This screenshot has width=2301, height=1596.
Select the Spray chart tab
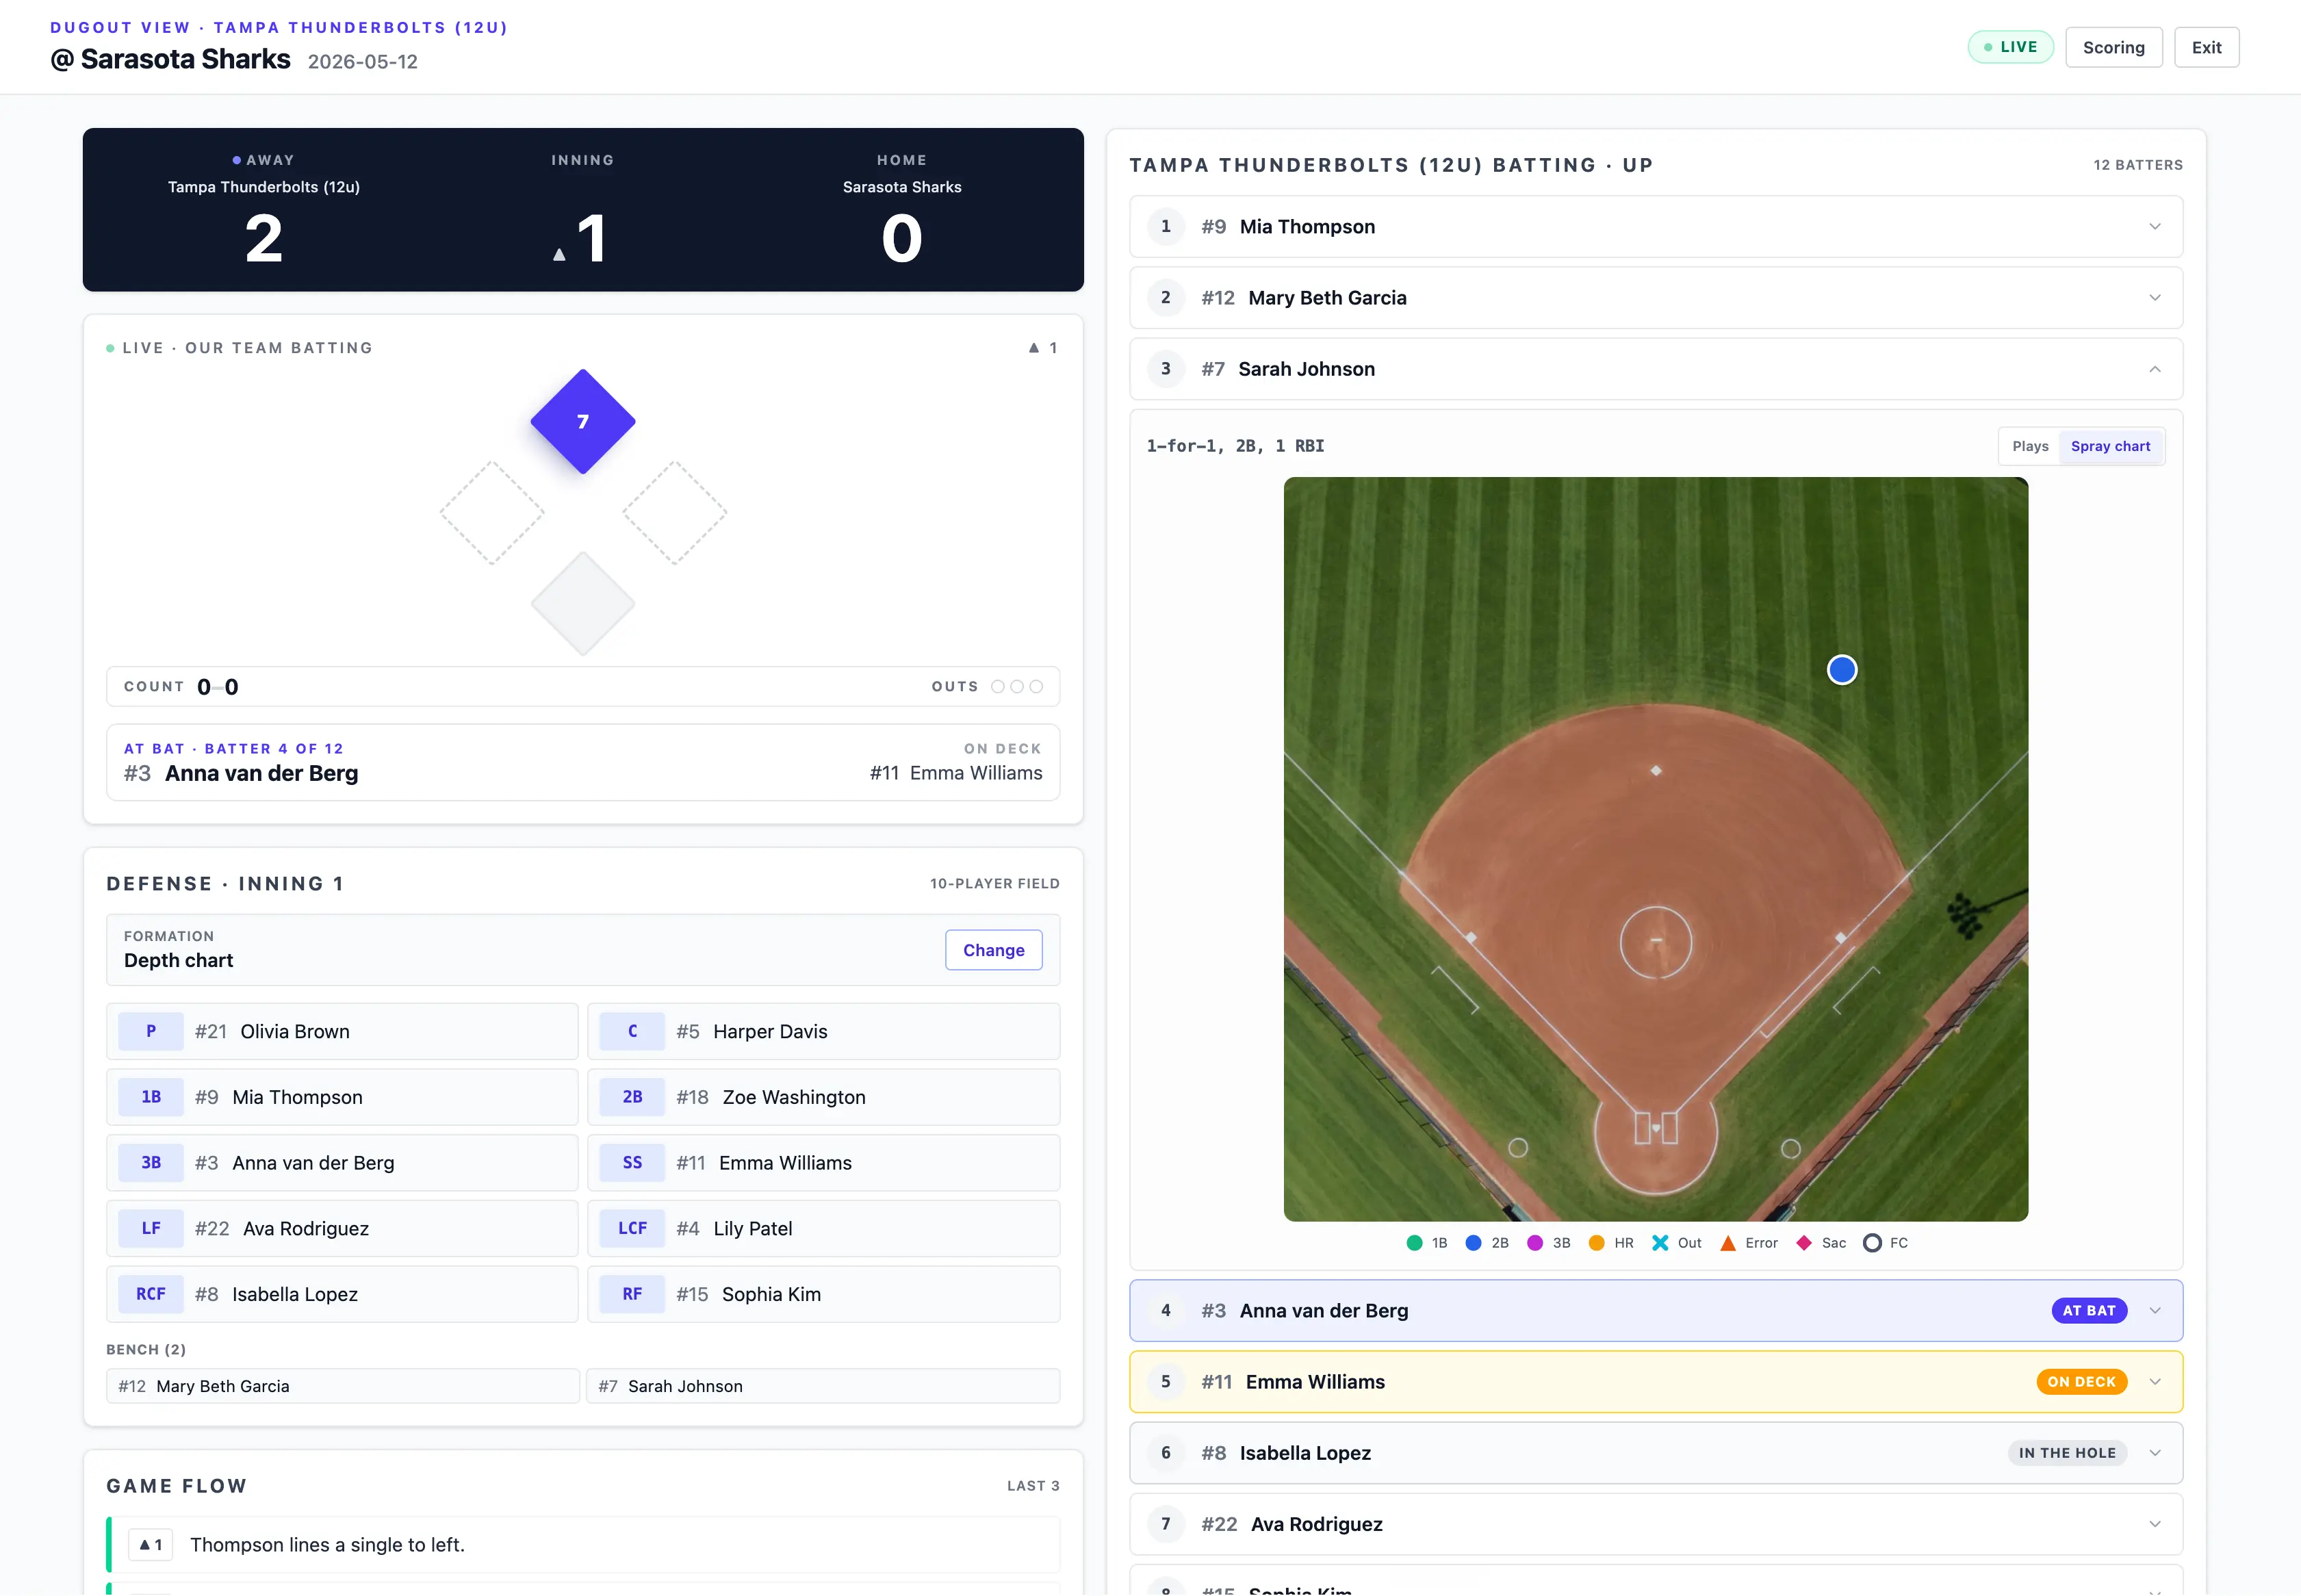(x=2110, y=446)
